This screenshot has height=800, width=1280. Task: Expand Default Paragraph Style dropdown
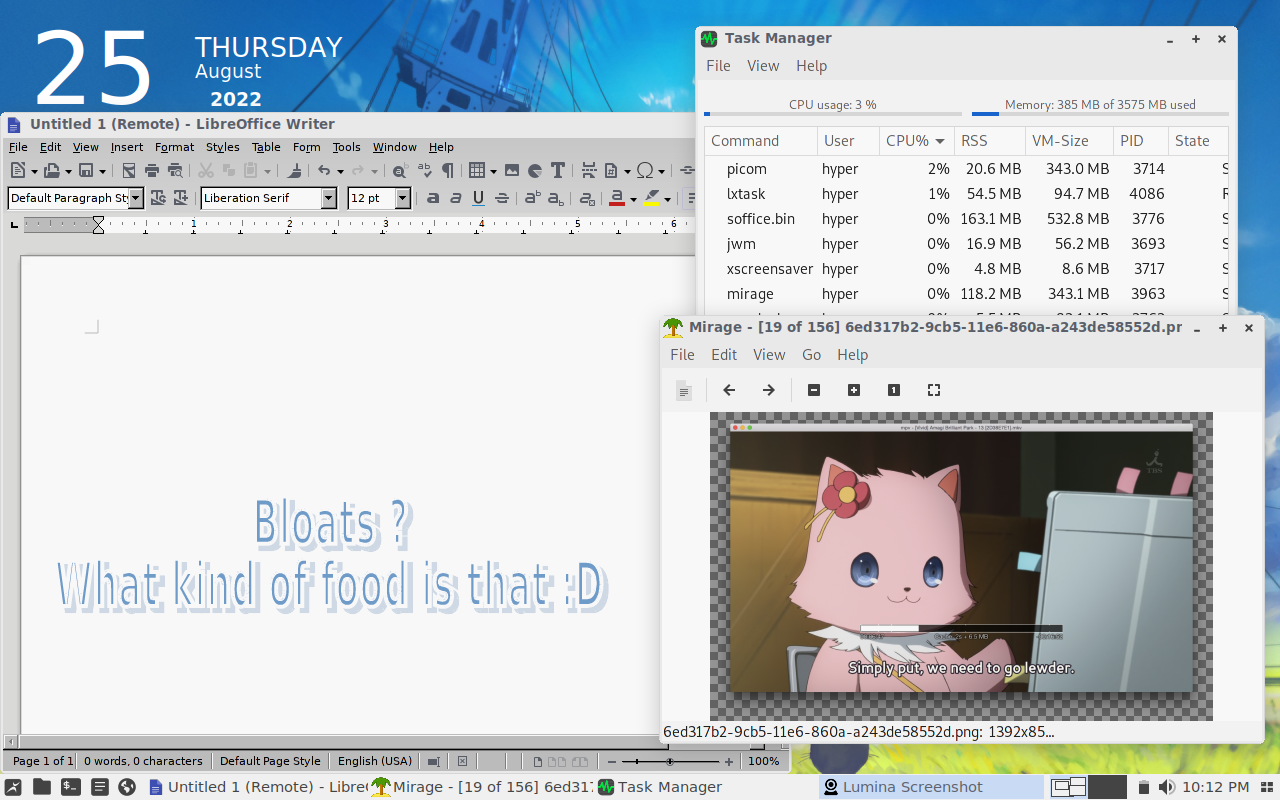coord(136,198)
